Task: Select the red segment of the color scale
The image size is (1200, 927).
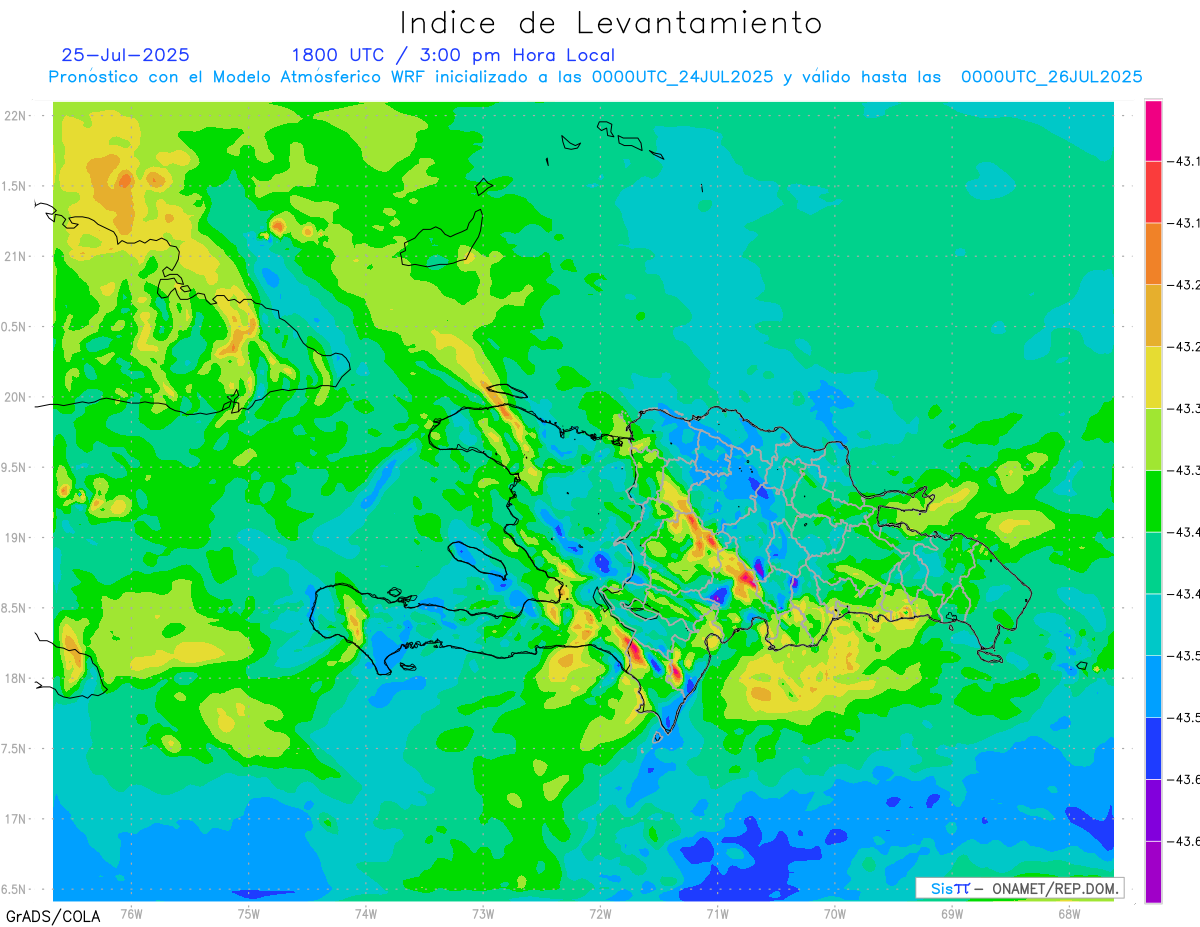Action: point(1153,192)
